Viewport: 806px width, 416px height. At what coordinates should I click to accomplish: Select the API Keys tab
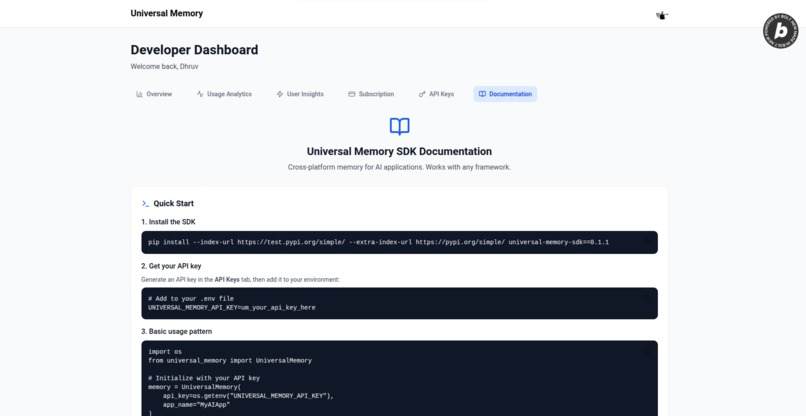(x=436, y=94)
